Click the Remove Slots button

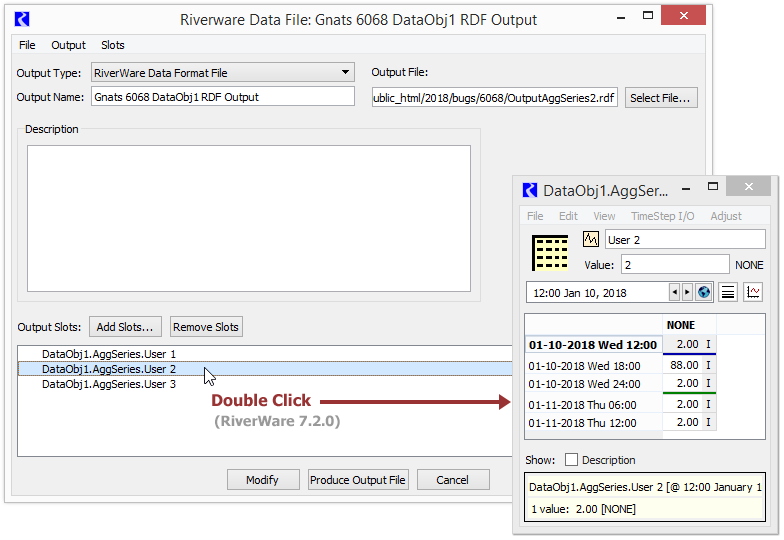click(206, 327)
